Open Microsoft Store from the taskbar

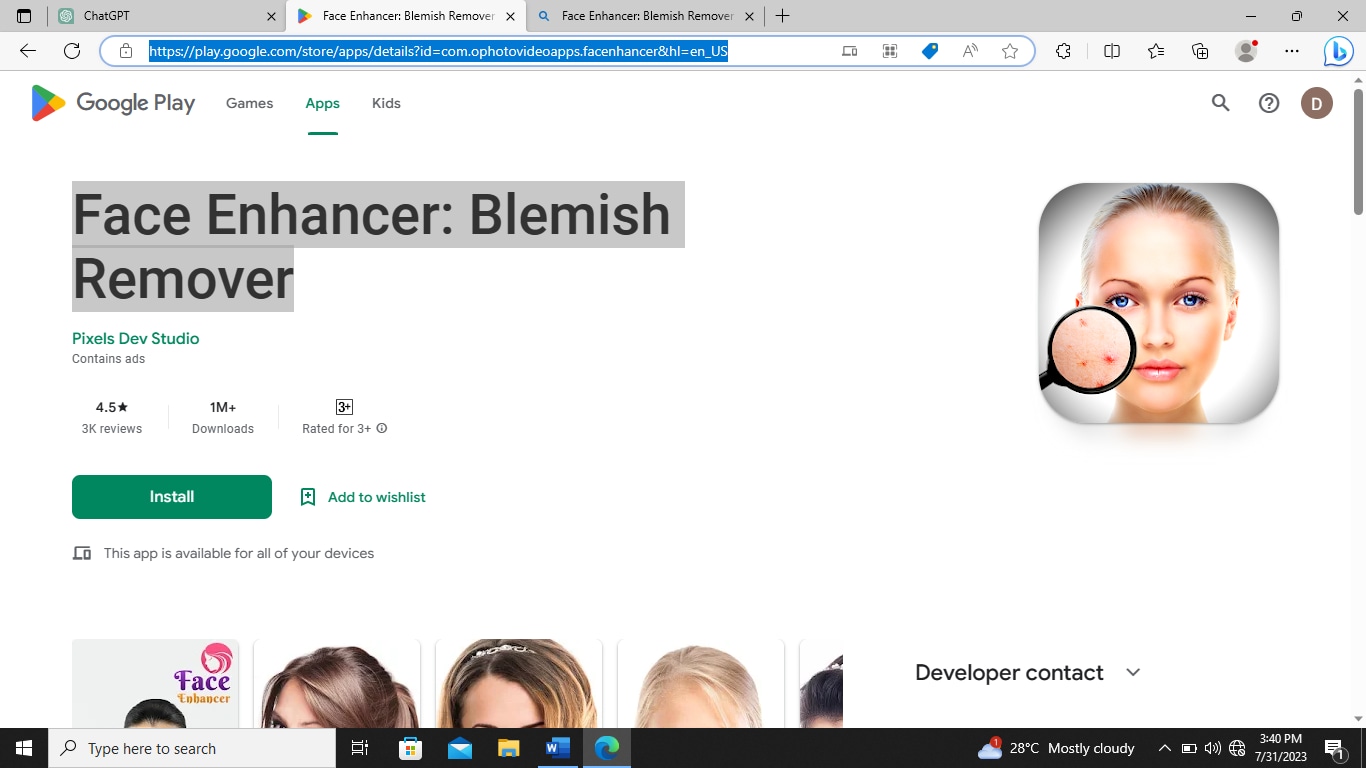(410, 748)
